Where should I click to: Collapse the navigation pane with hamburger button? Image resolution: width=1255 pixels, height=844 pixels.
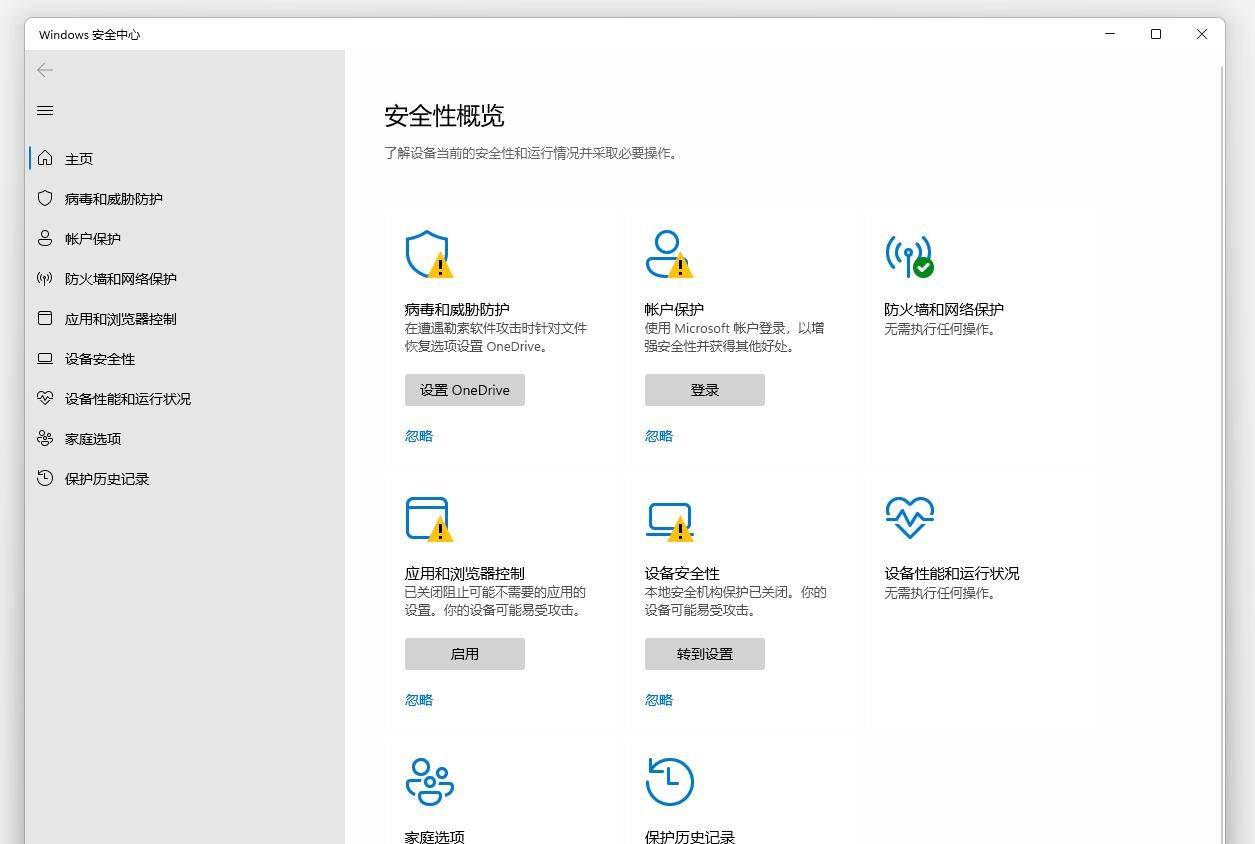pos(44,110)
